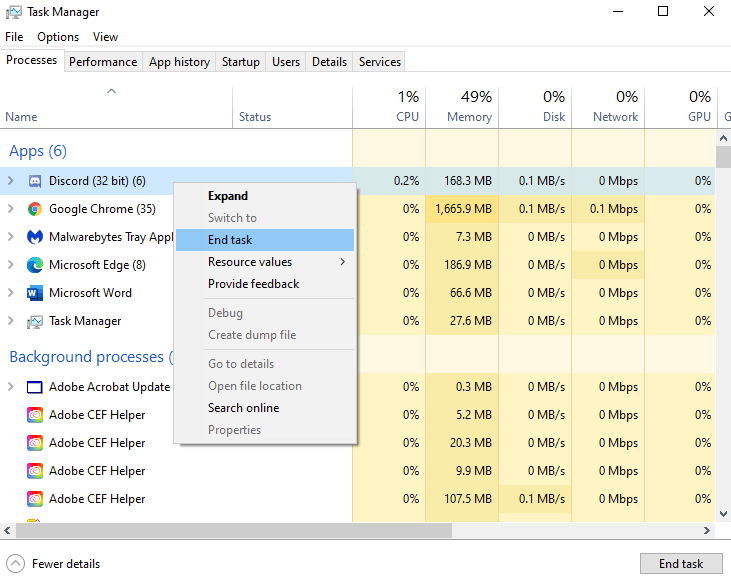Image resolution: width=731 pixels, height=585 pixels.
Task: Switch to the Details tab
Action: click(330, 62)
